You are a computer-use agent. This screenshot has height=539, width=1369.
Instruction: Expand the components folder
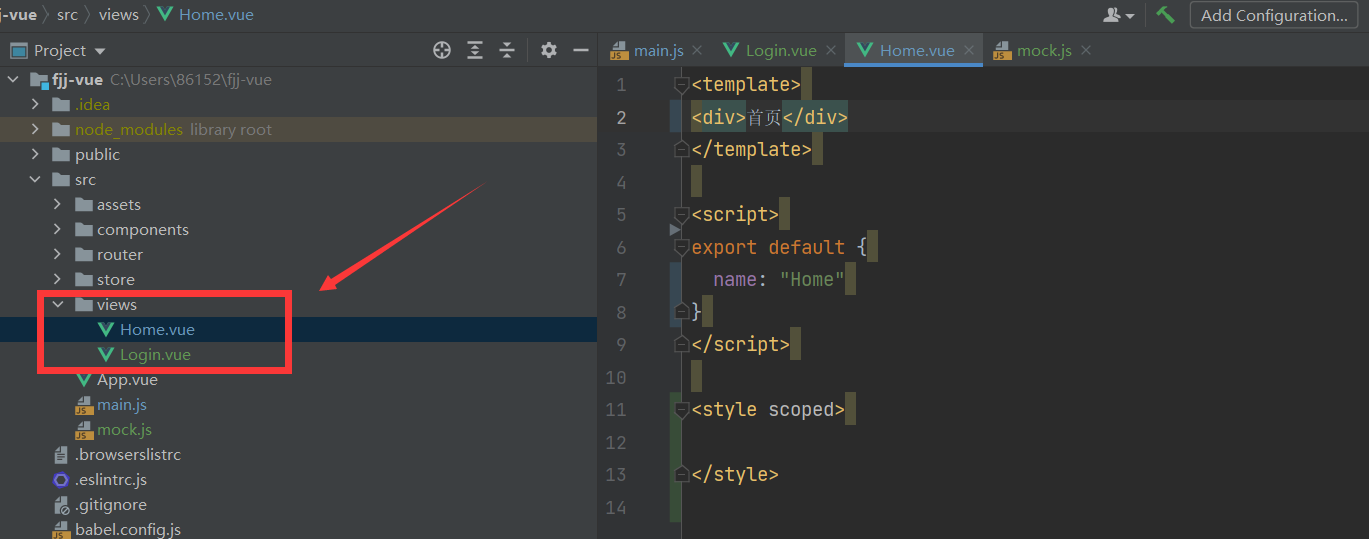(x=57, y=229)
